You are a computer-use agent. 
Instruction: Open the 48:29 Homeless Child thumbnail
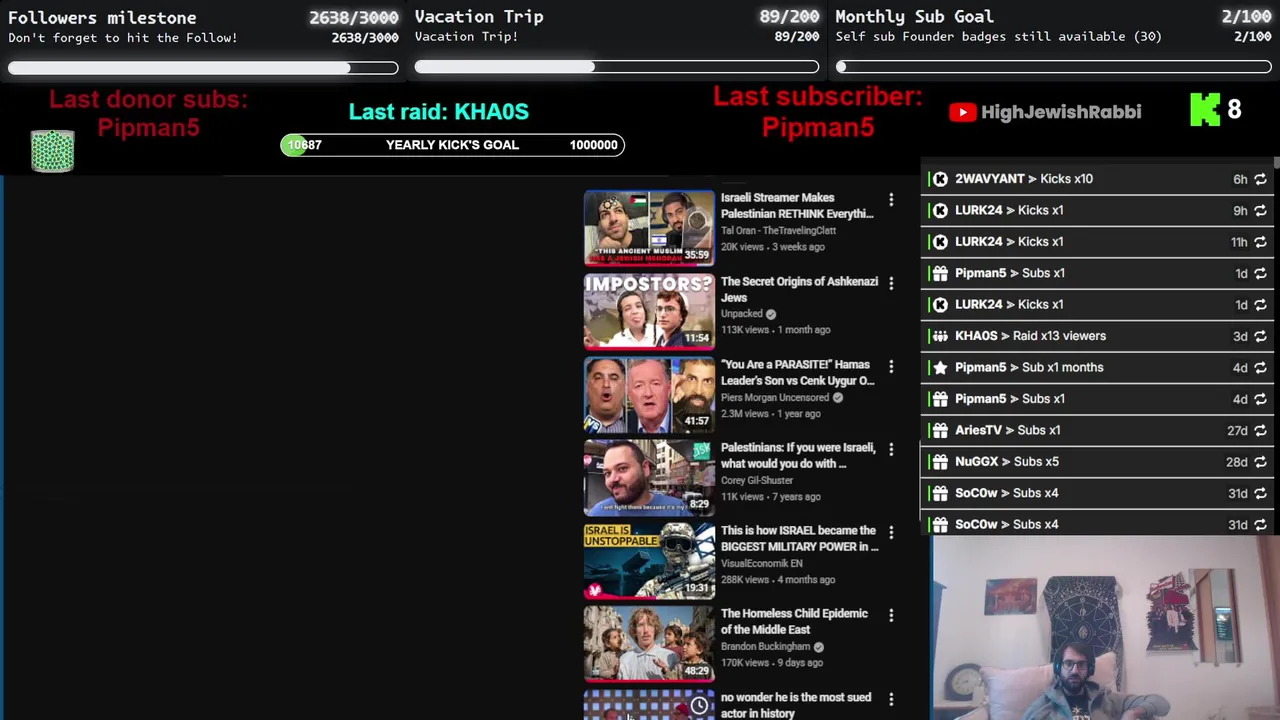[x=649, y=643]
